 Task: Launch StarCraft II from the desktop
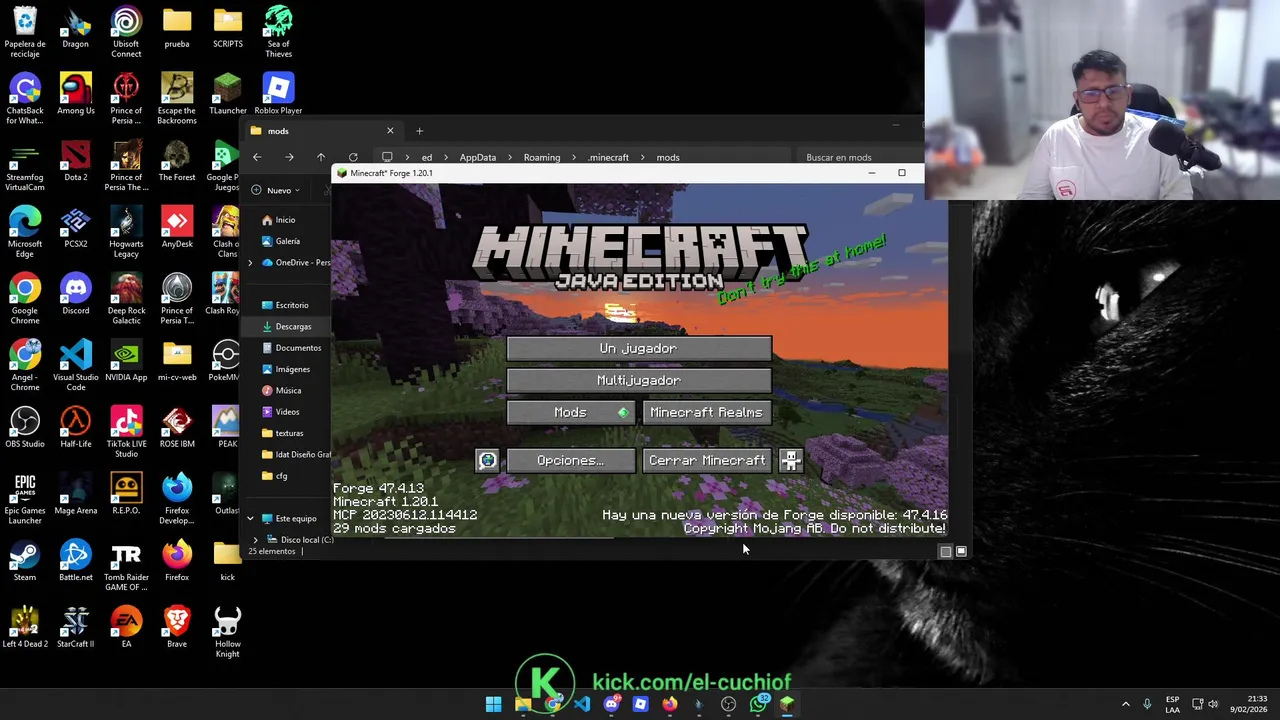click(75, 628)
